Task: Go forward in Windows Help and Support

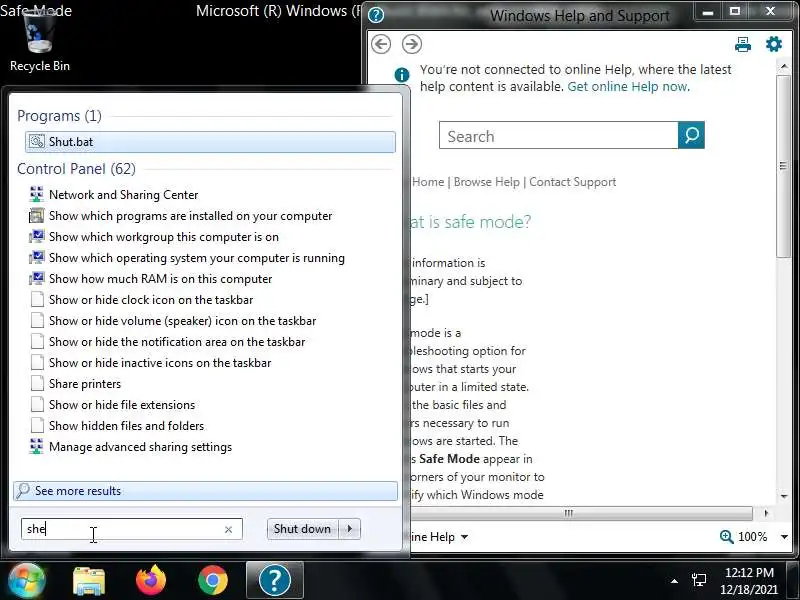Action: tap(412, 44)
